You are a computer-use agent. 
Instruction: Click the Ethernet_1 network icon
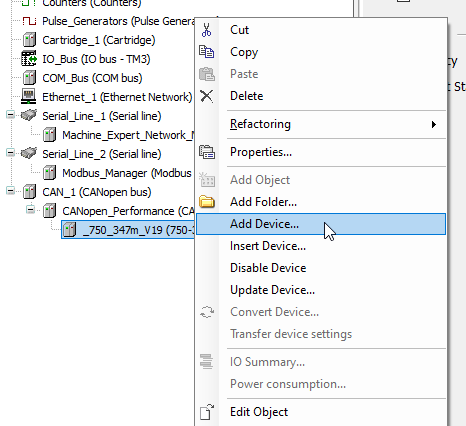29,97
